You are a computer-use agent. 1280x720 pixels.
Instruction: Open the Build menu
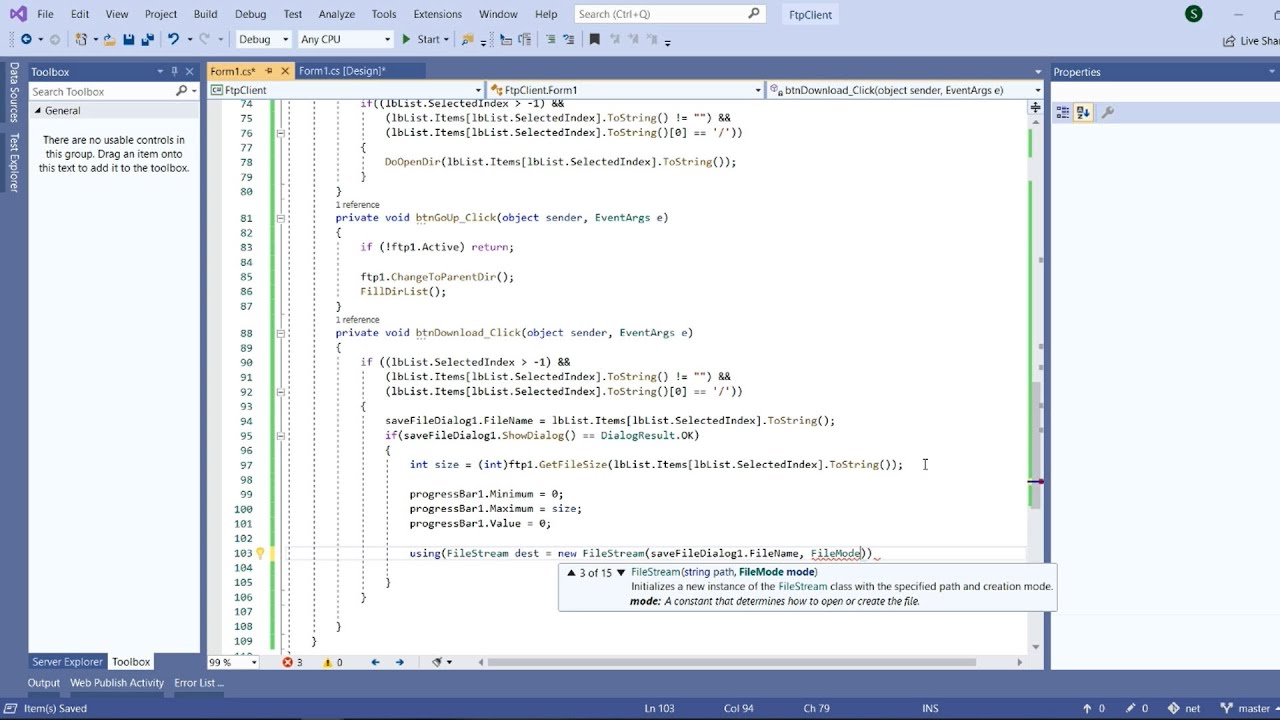(205, 14)
